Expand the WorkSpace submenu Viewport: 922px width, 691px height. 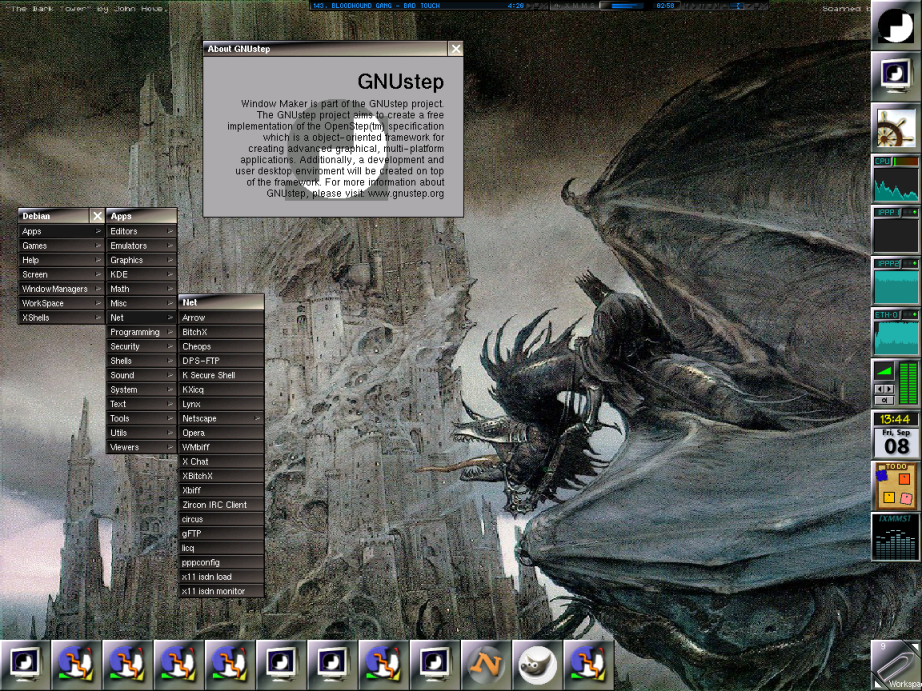pyautogui.click(x=61, y=303)
